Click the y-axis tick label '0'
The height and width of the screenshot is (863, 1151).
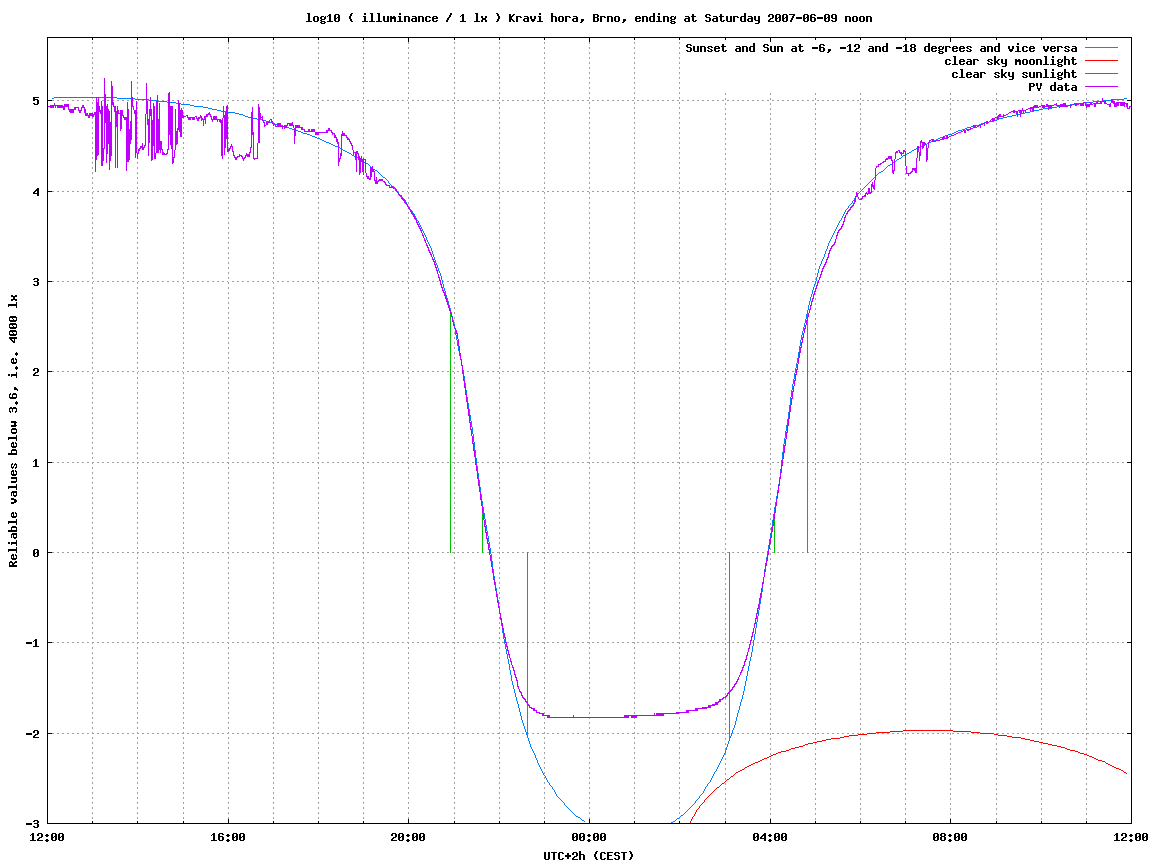35,553
